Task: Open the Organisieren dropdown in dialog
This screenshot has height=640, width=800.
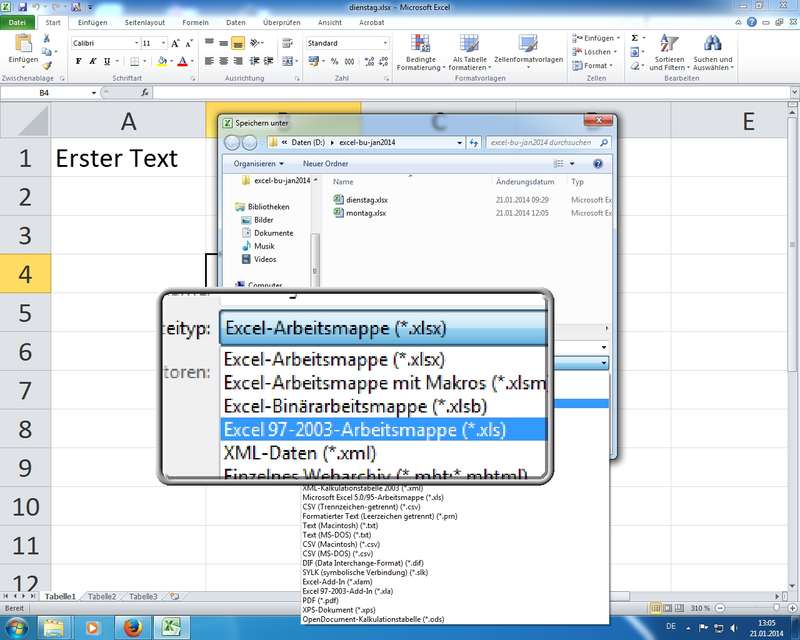Action: coord(257,163)
